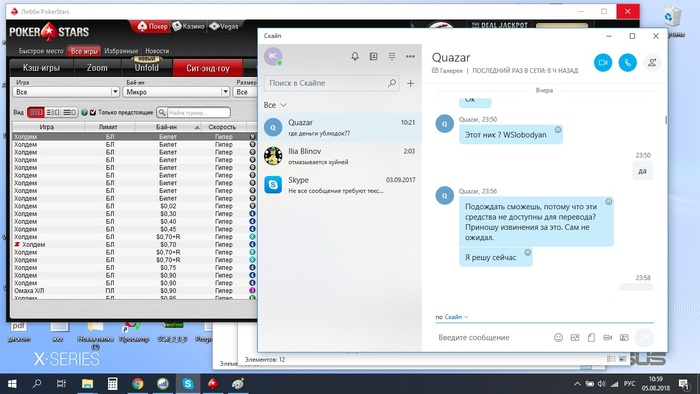Click the 'РУС' language indicator
The width and height of the screenshot is (700, 394).
[629, 384]
